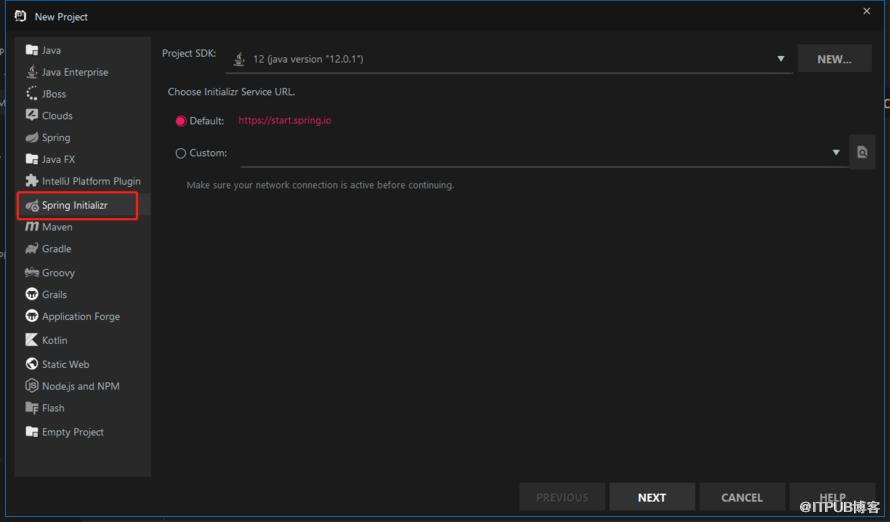Close the New Project dialog
This screenshot has width=890, height=522.
(866, 11)
